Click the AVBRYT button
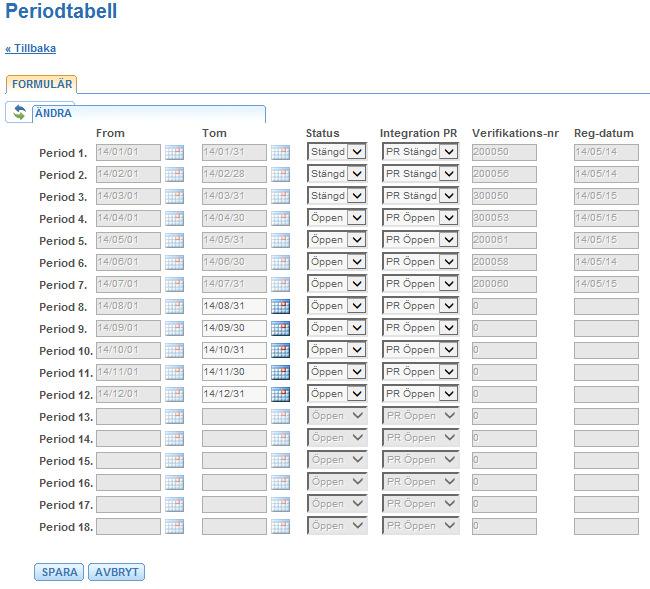 116,572
